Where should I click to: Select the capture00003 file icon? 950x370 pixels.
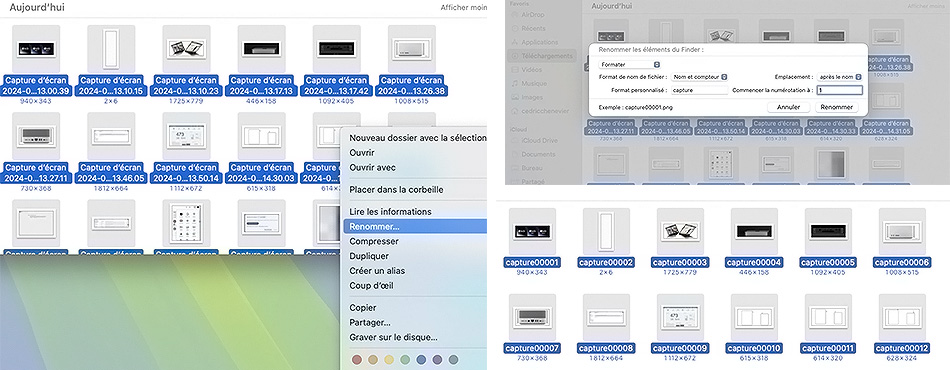click(680, 231)
